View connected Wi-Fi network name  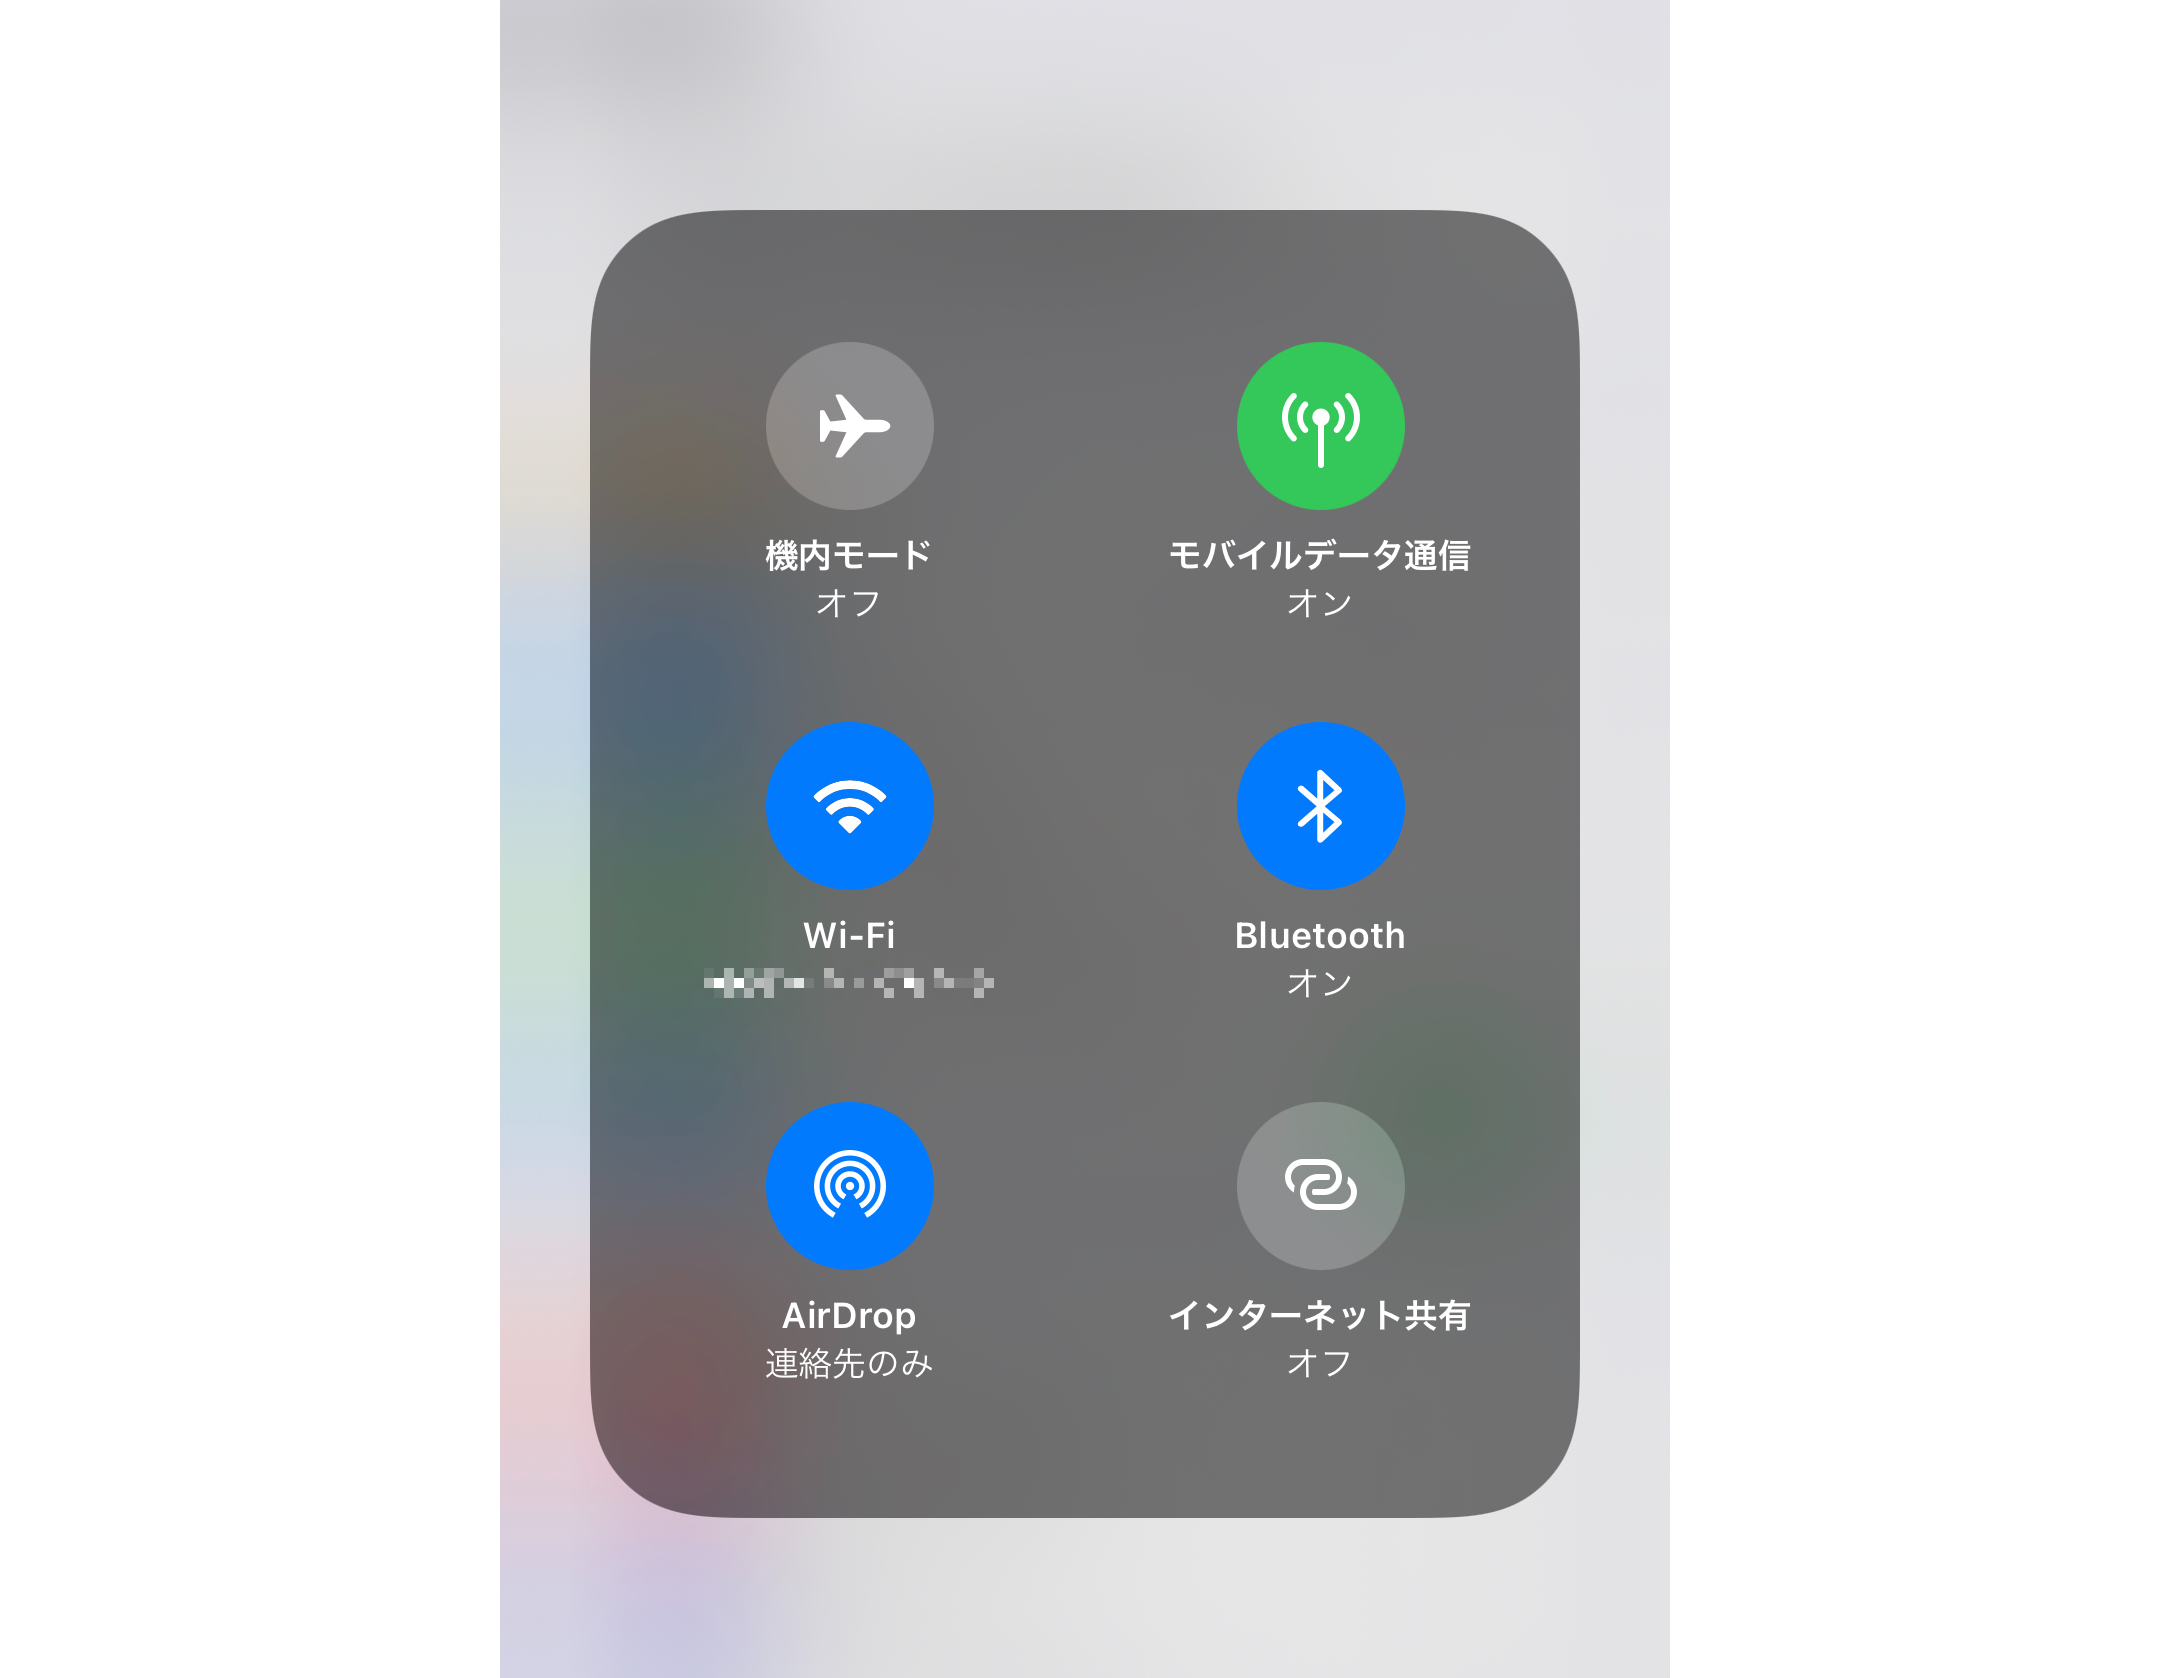coord(849,983)
